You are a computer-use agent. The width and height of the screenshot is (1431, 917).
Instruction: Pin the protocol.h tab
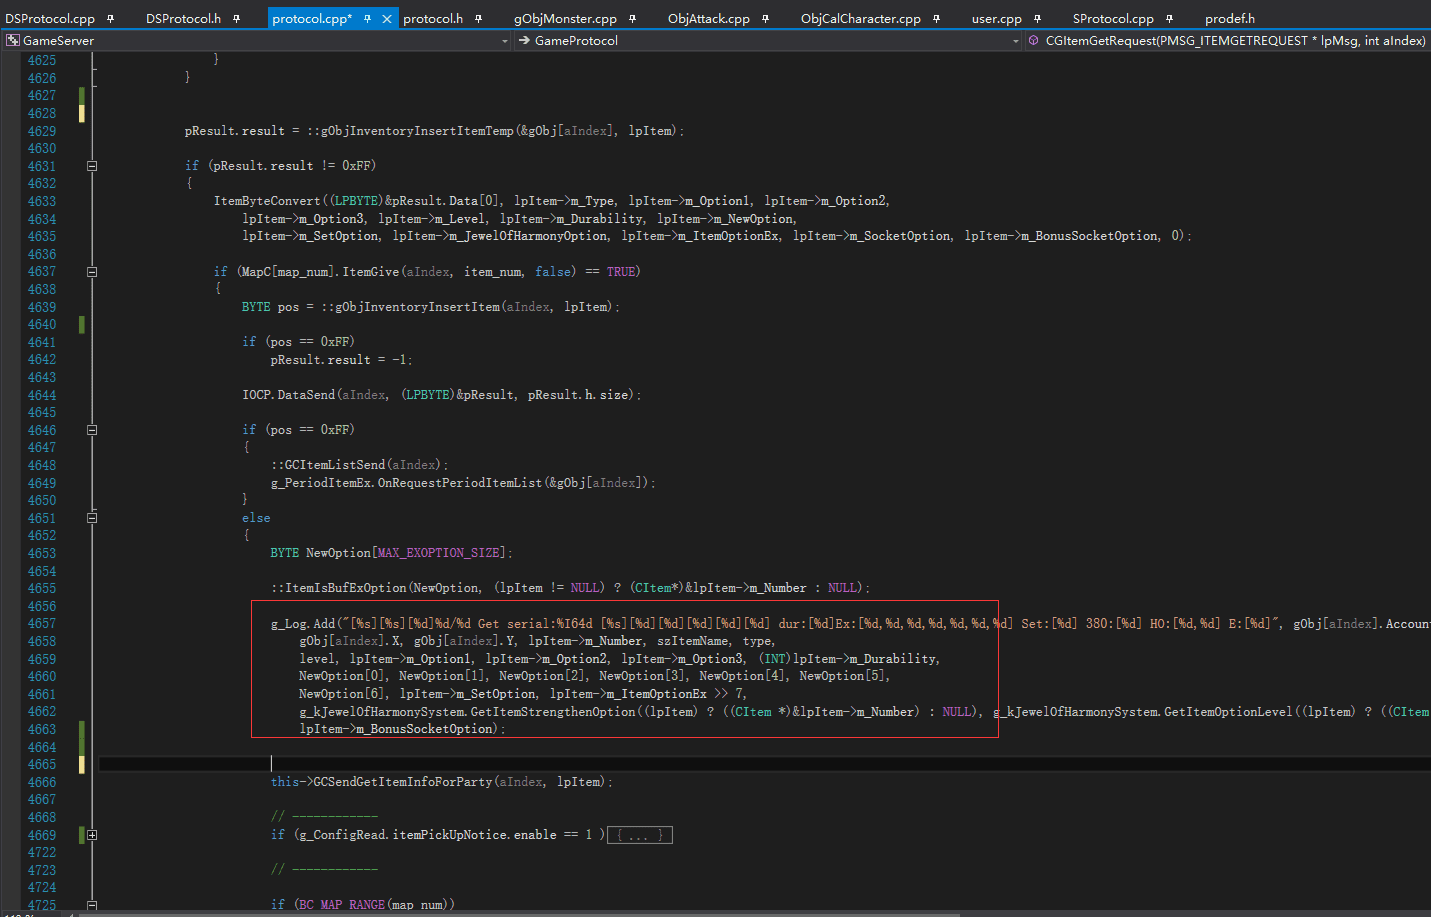click(x=478, y=18)
